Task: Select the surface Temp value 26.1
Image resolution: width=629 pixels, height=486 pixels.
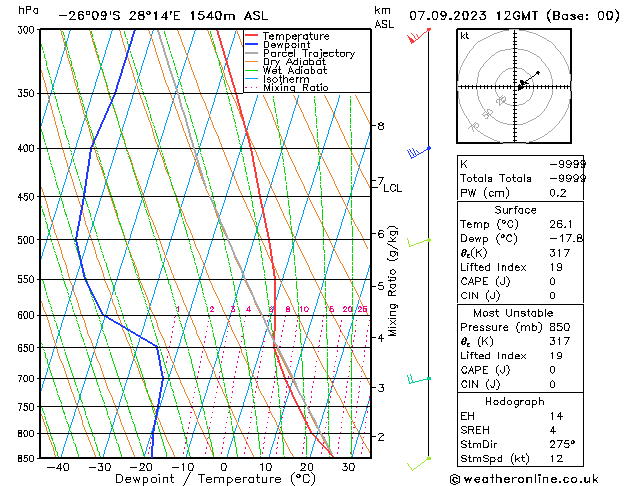Action: (x=561, y=225)
